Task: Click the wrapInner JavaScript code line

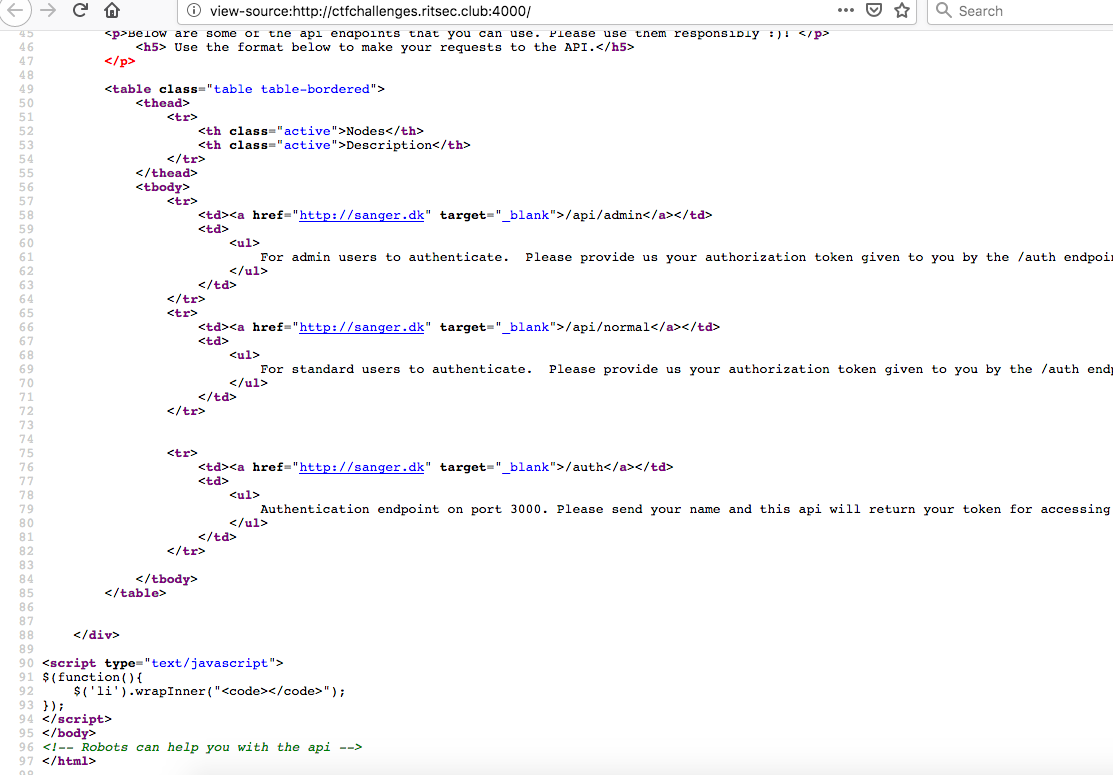Action: (x=209, y=691)
